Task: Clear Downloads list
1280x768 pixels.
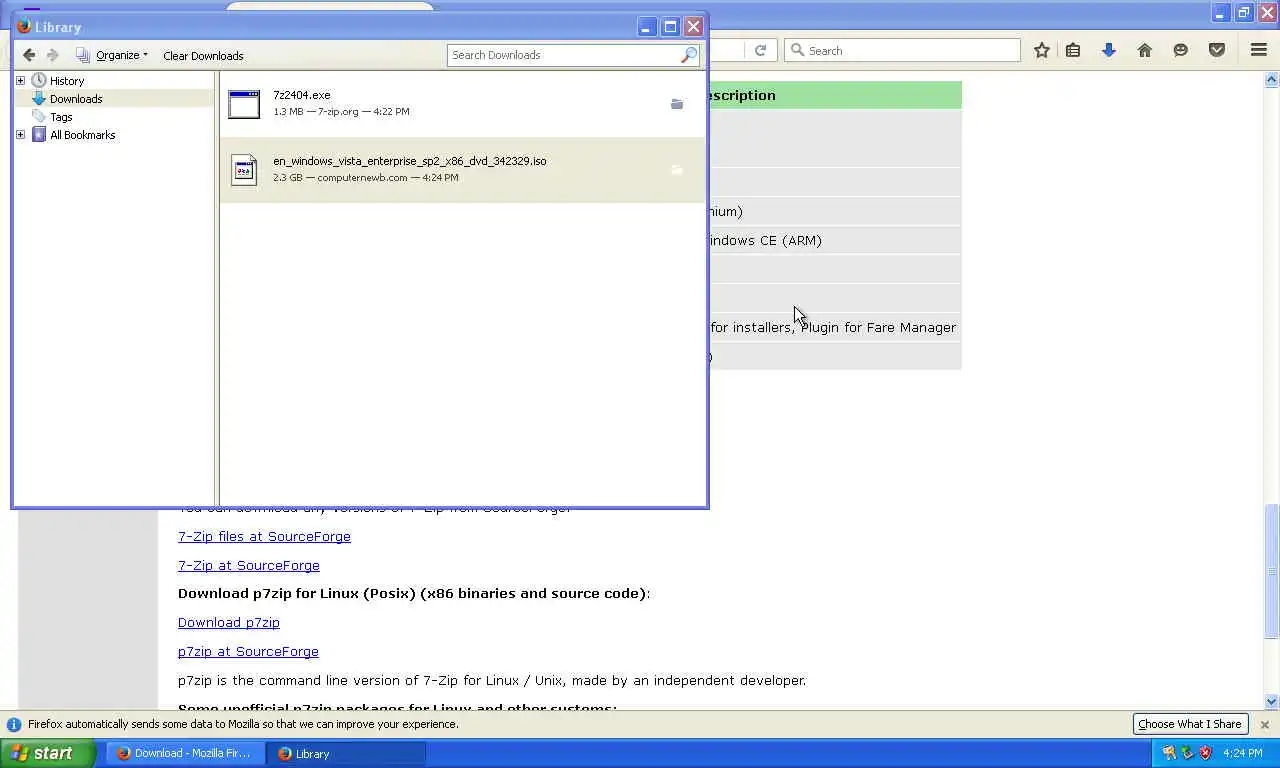Action: point(203,56)
